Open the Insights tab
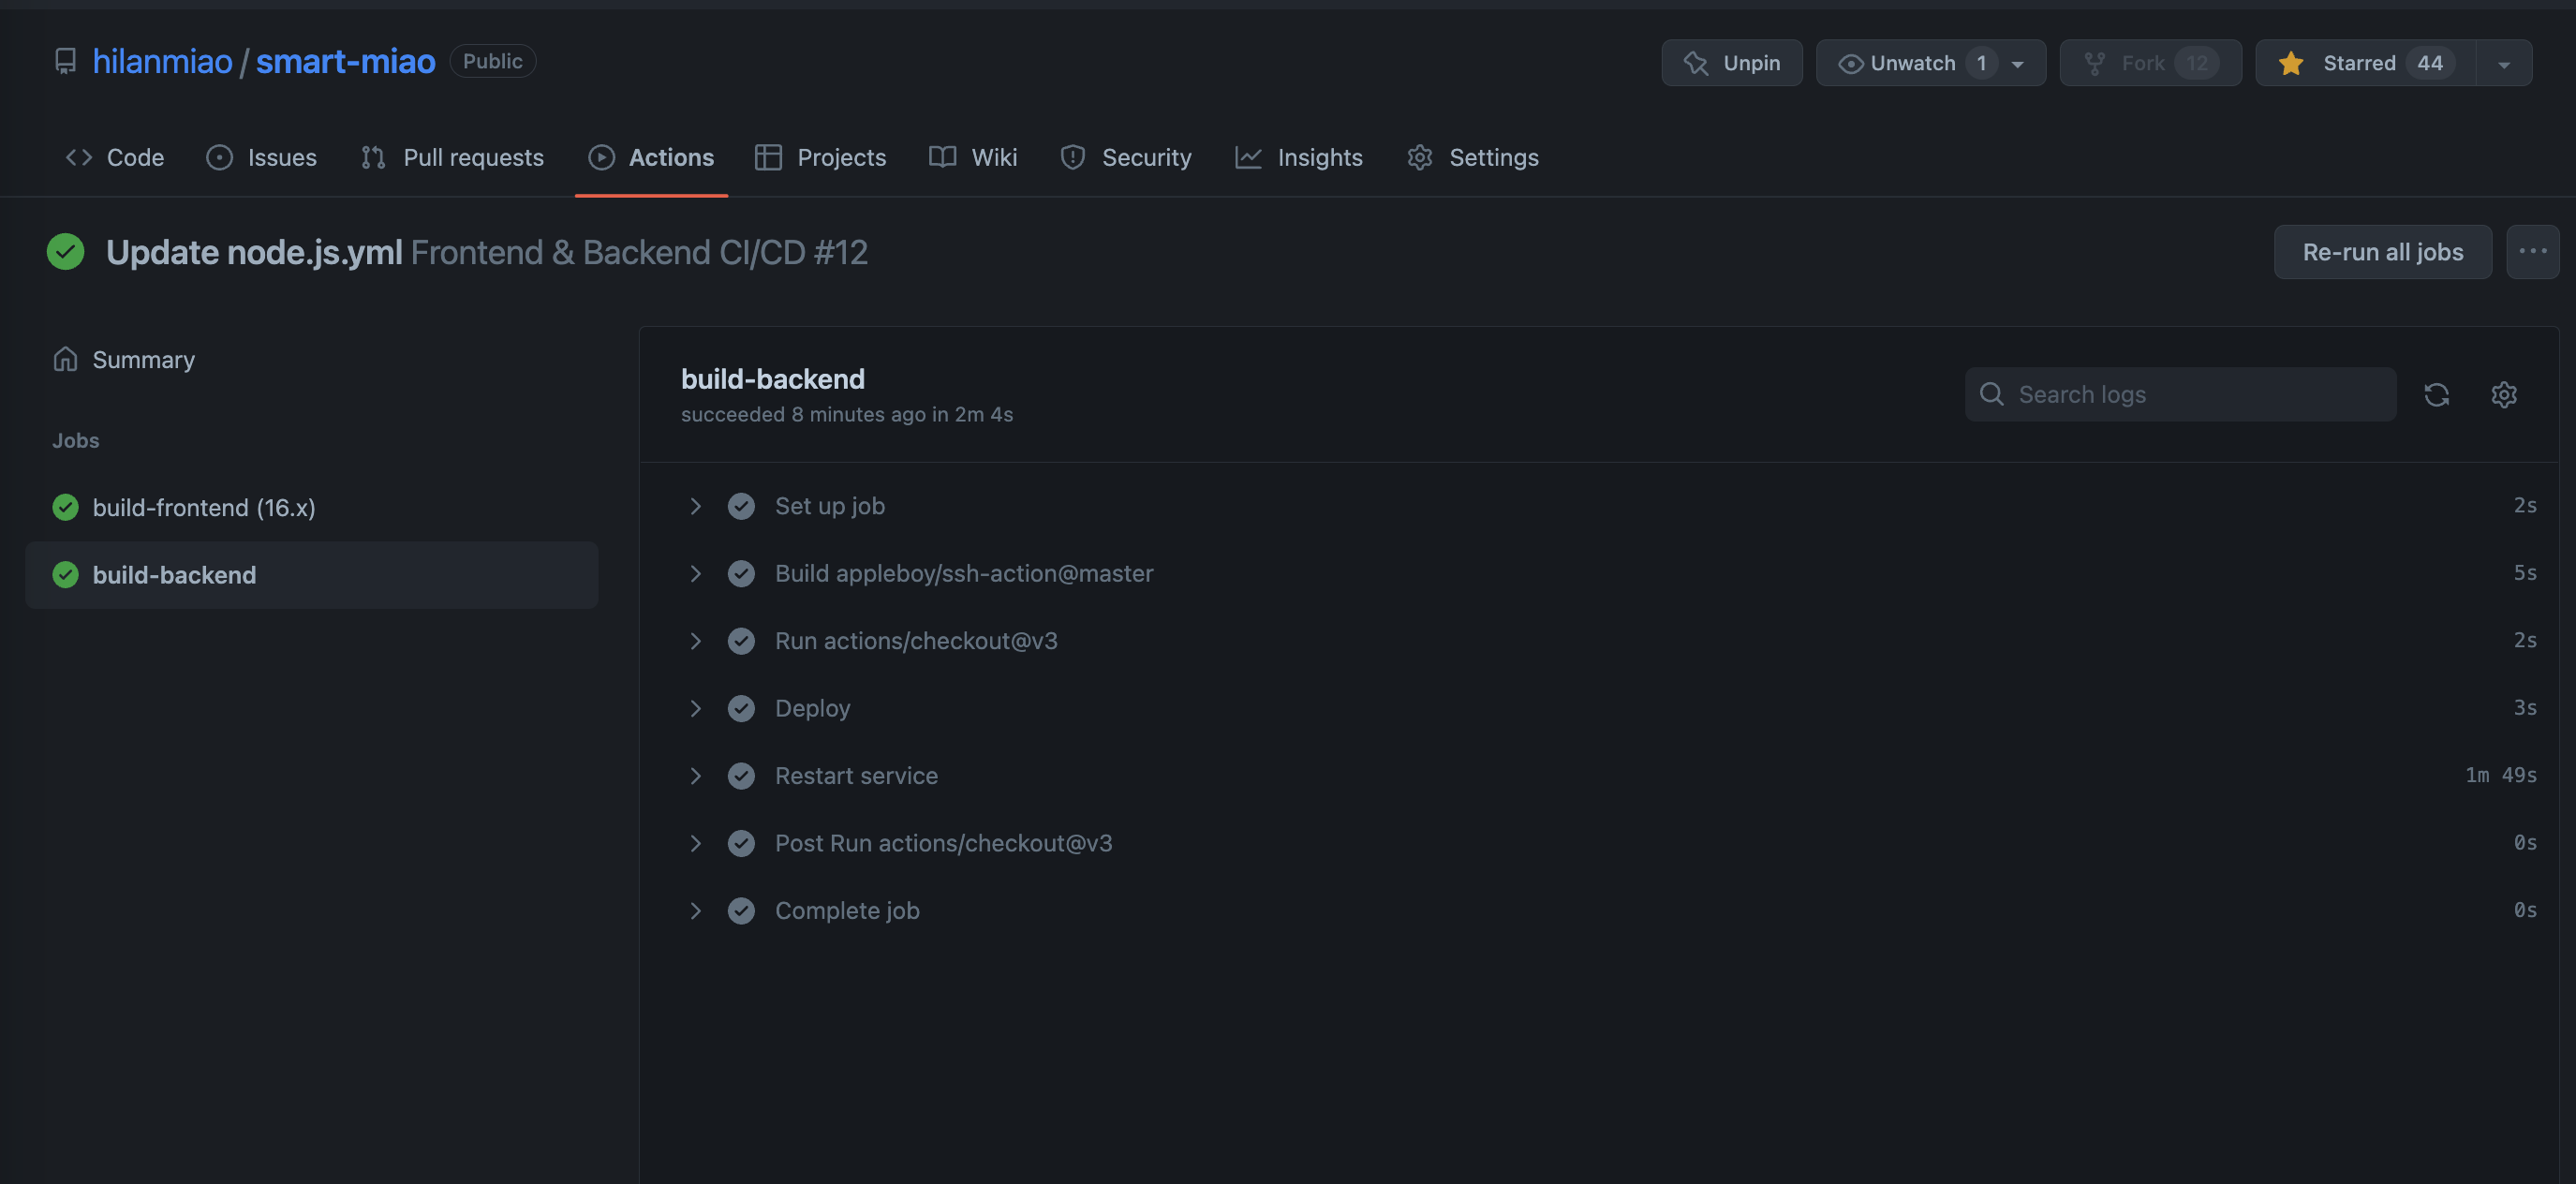 1298,157
